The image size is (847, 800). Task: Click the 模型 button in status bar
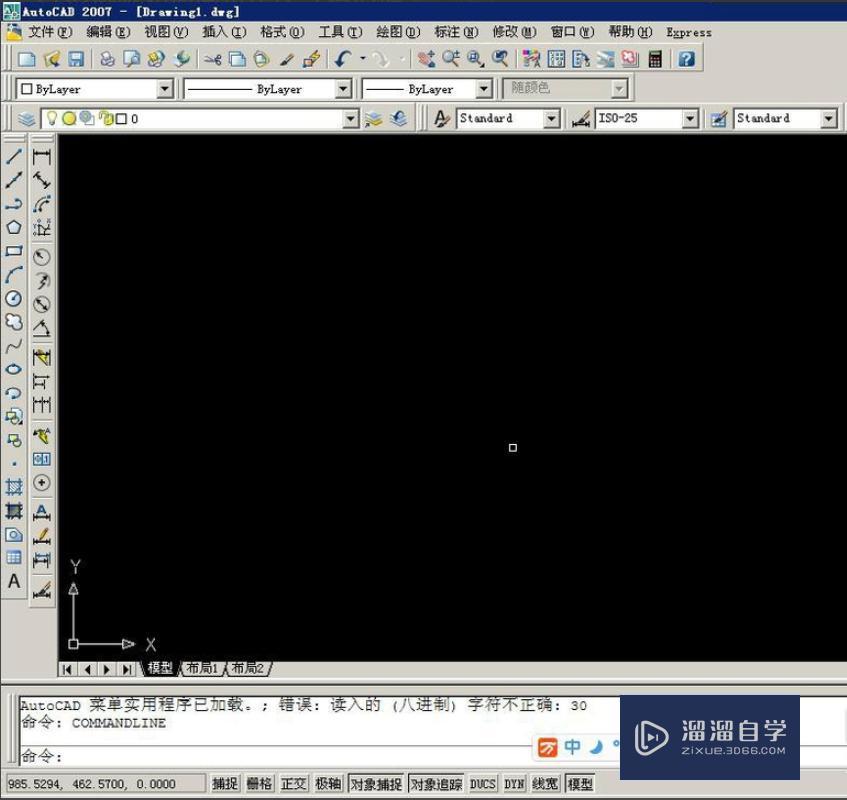pos(580,783)
